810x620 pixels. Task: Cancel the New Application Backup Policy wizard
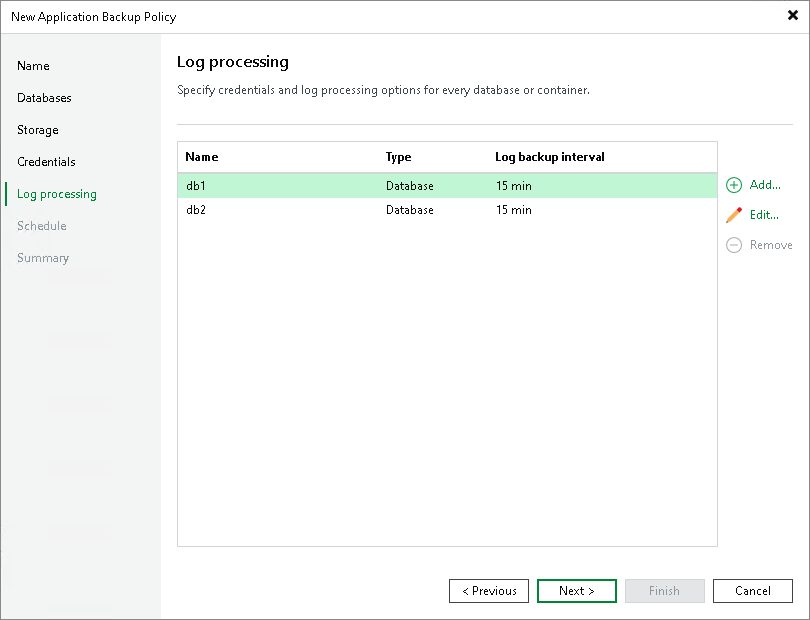click(x=753, y=591)
